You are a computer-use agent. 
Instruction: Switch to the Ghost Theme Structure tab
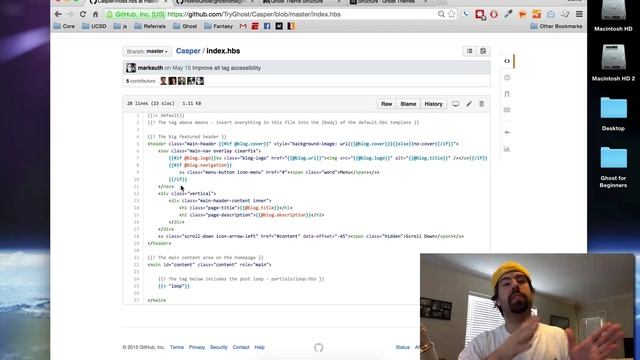[x=300, y=2]
